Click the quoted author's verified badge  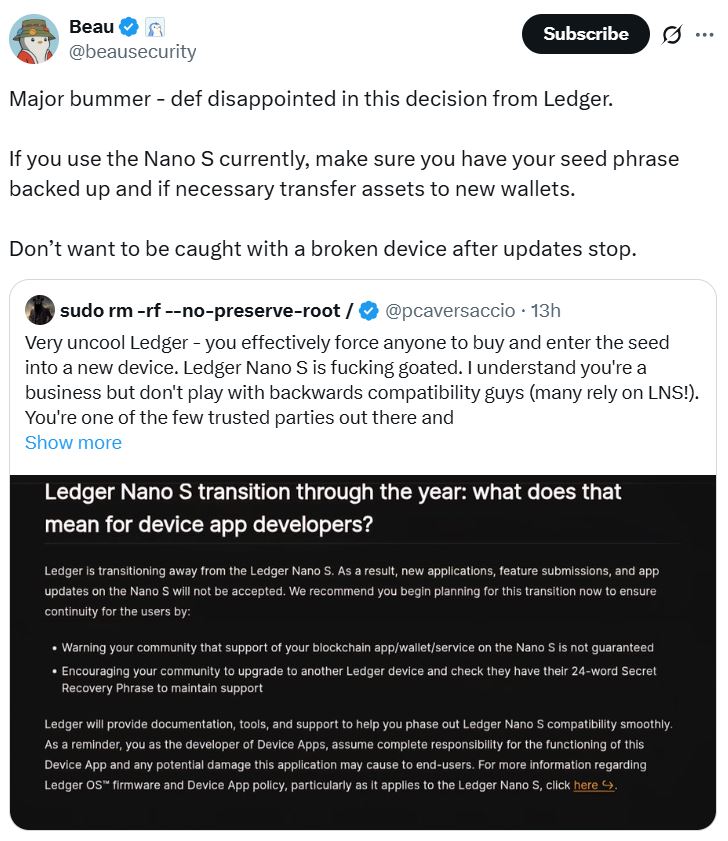pos(369,311)
